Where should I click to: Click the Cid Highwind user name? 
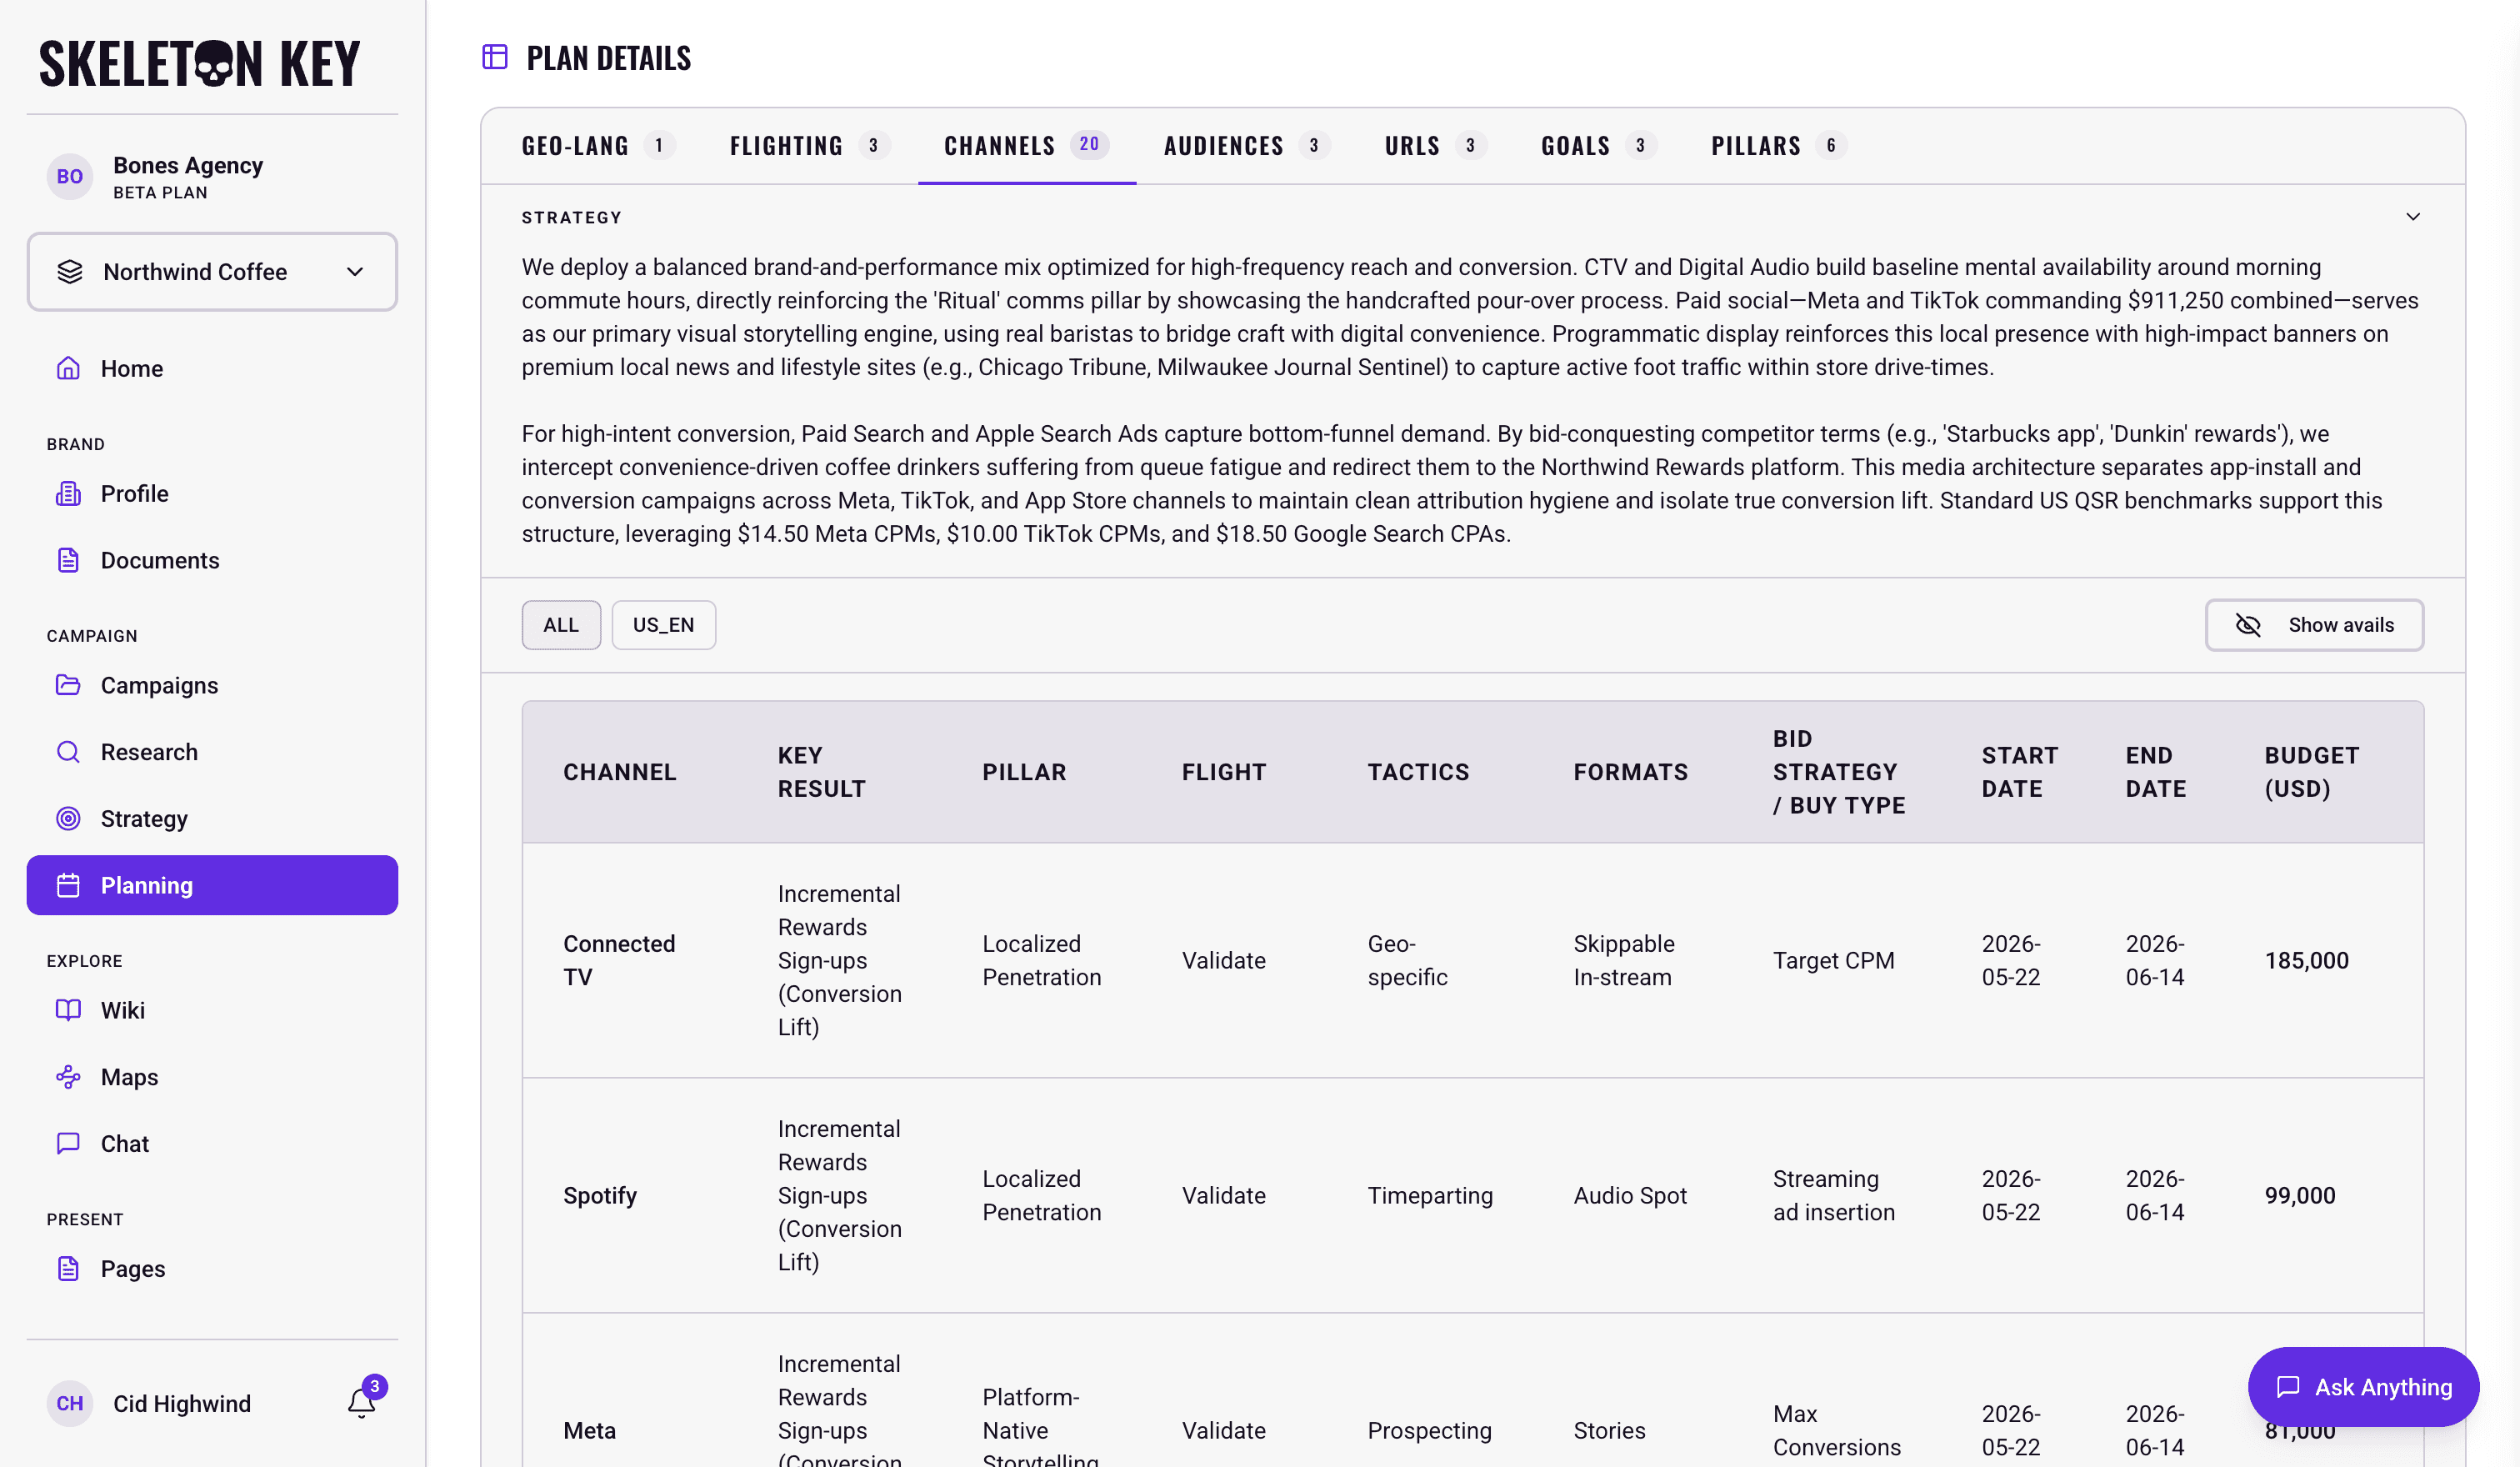click(x=182, y=1404)
